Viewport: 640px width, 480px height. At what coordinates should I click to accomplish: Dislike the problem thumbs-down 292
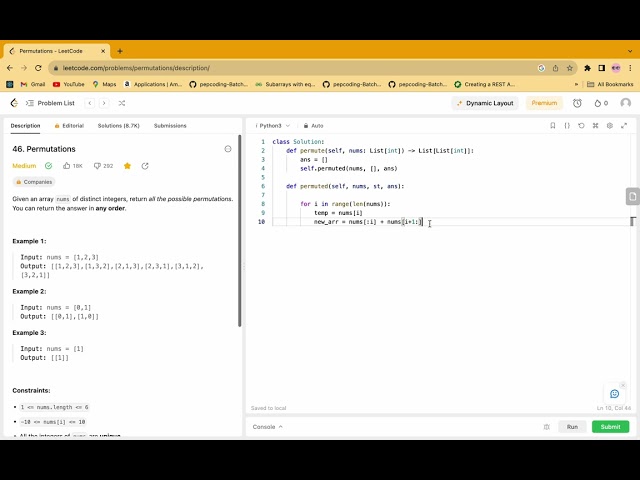[x=103, y=166]
